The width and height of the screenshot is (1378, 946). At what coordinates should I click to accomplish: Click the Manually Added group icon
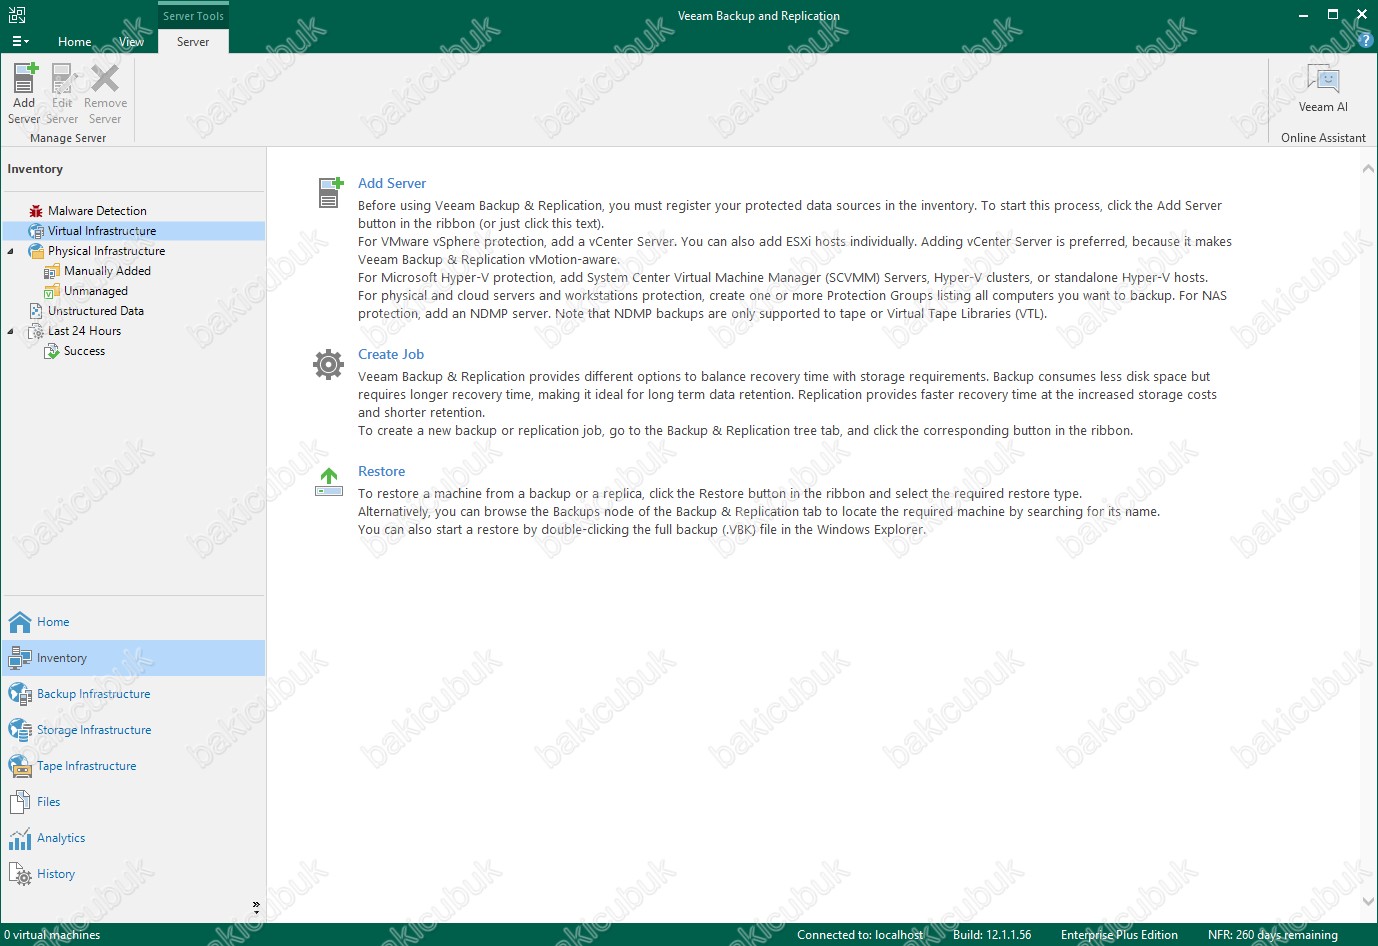[x=52, y=271]
